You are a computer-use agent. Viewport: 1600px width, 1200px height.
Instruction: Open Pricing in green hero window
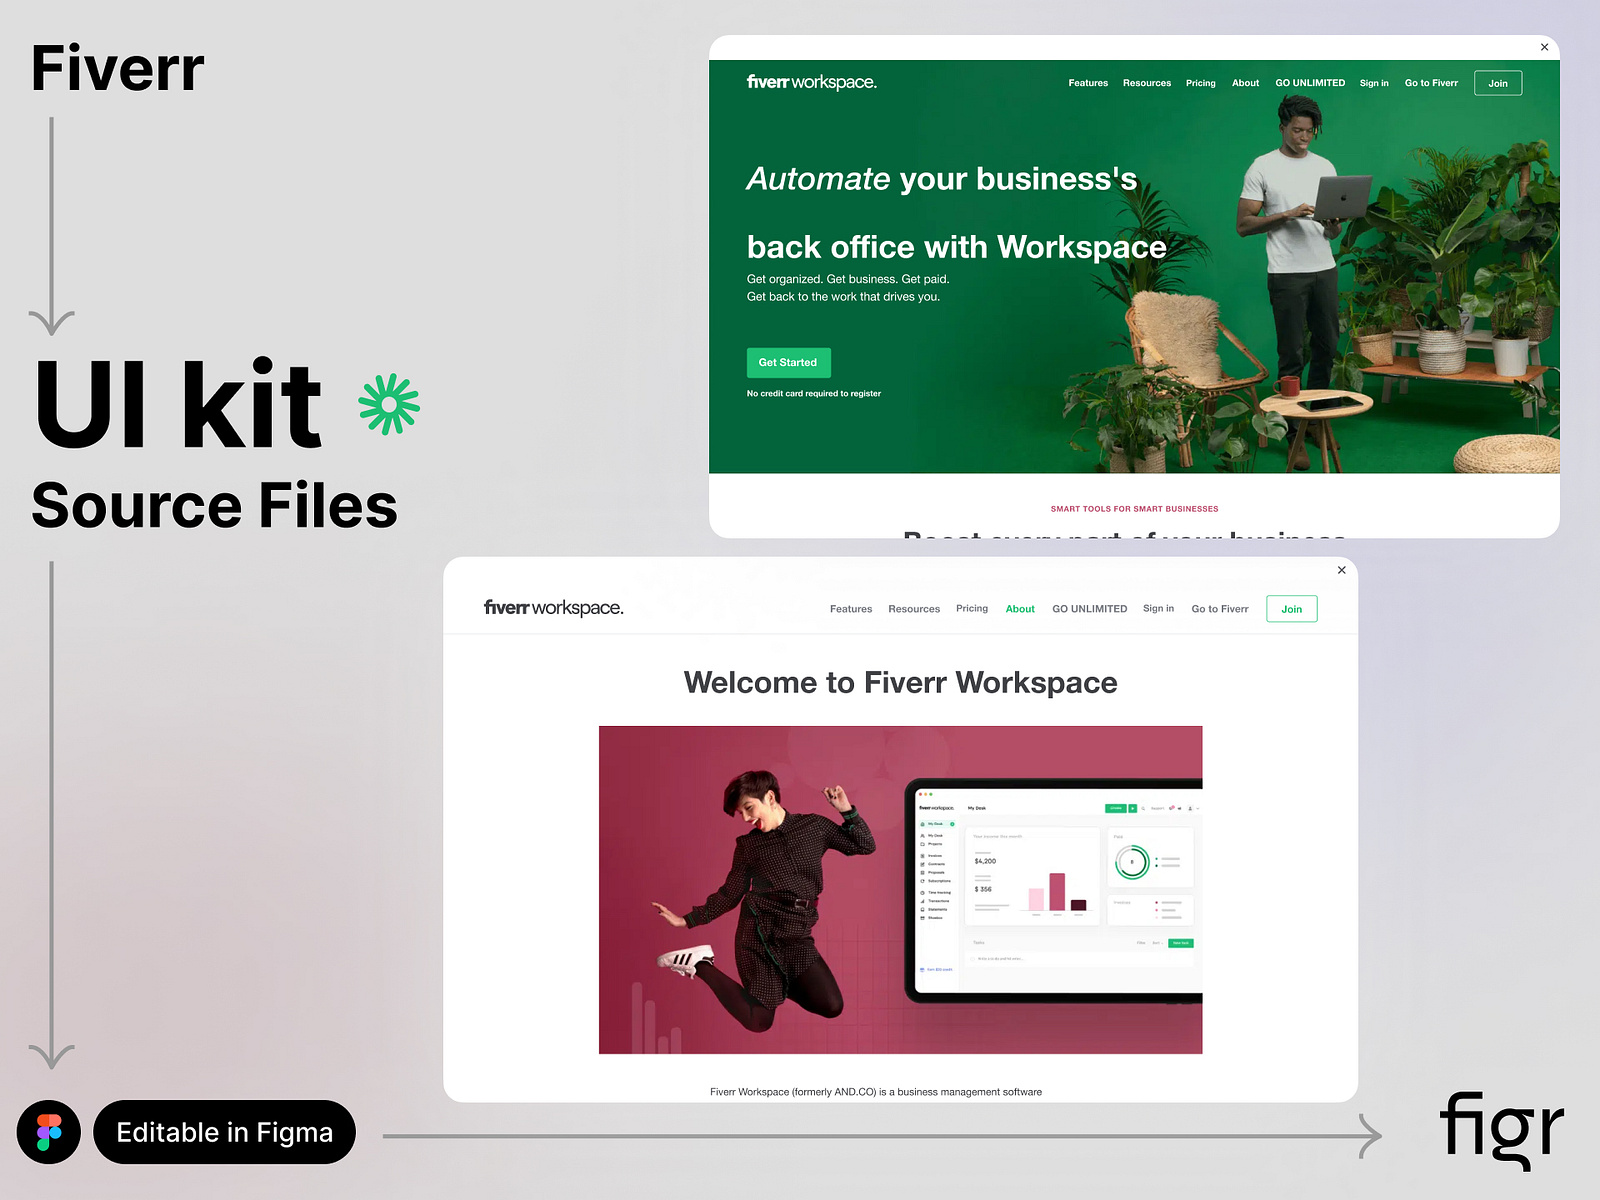tap(1201, 83)
